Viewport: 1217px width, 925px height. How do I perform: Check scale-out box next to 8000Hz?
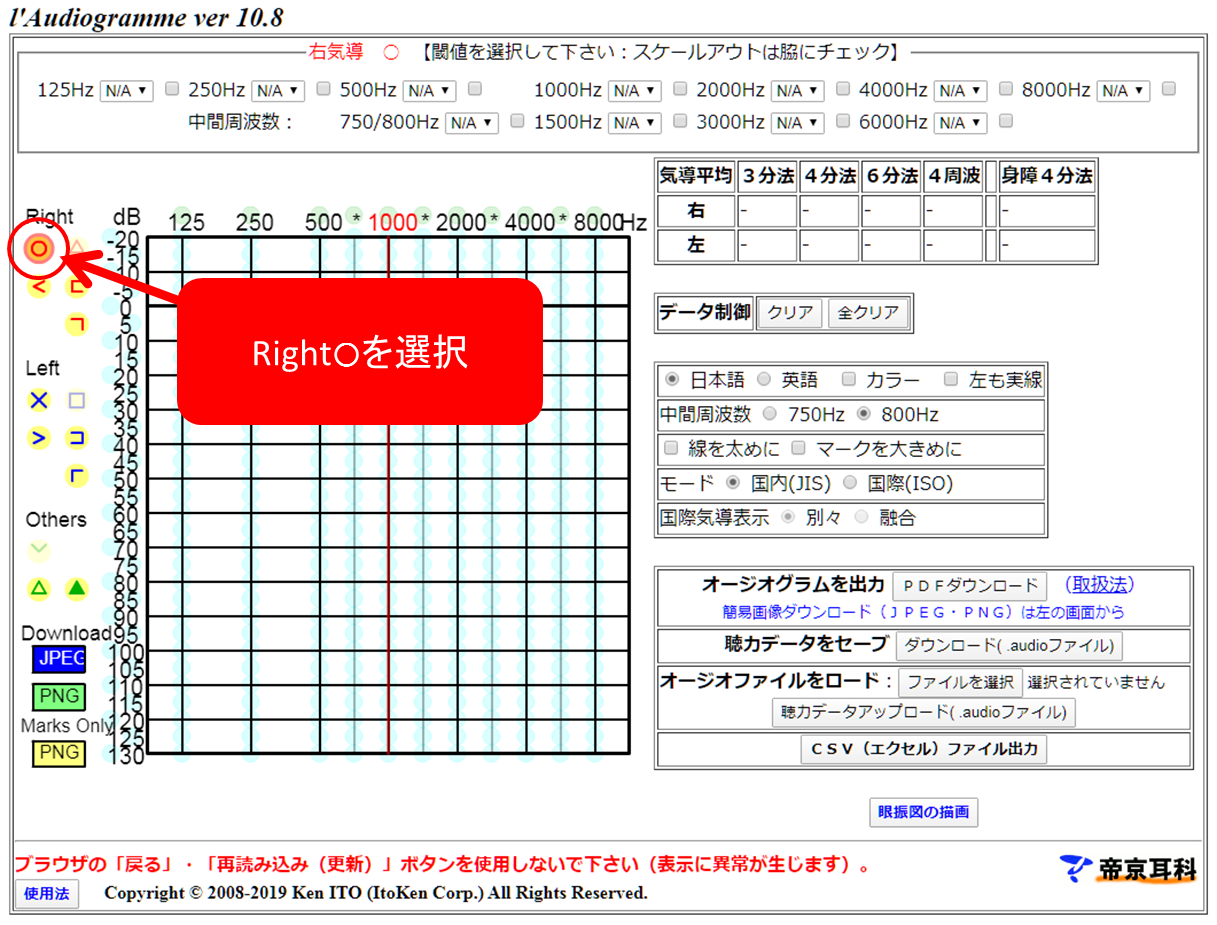pyautogui.click(x=1168, y=89)
